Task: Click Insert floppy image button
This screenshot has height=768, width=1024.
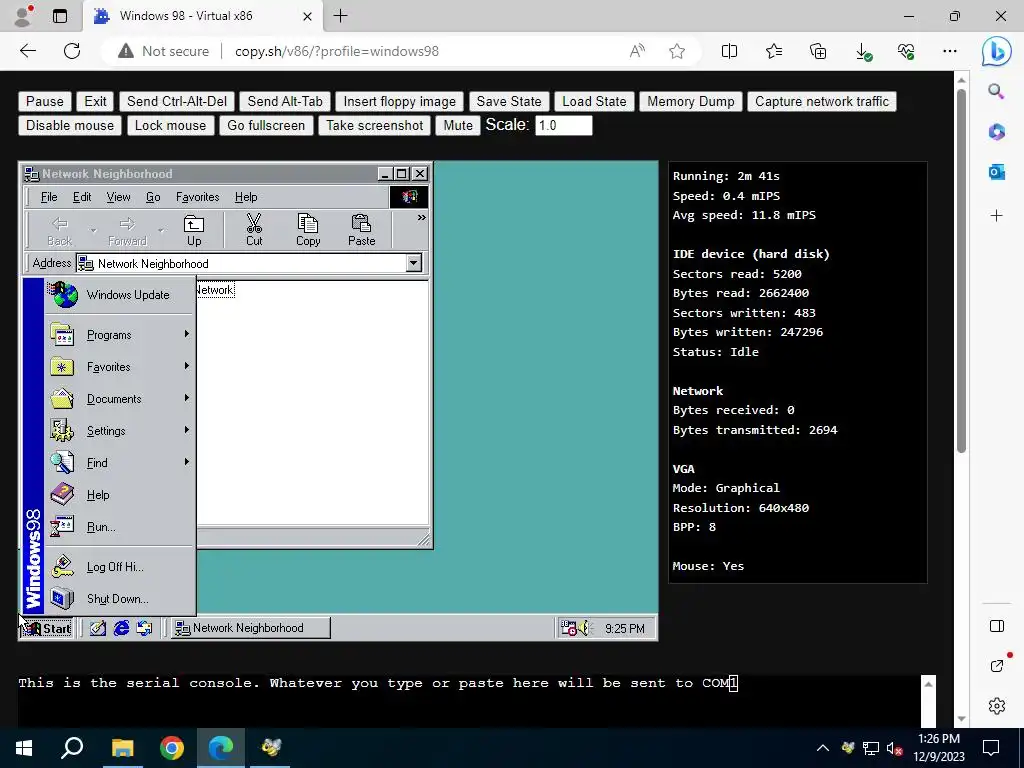Action: click(400, 101)
